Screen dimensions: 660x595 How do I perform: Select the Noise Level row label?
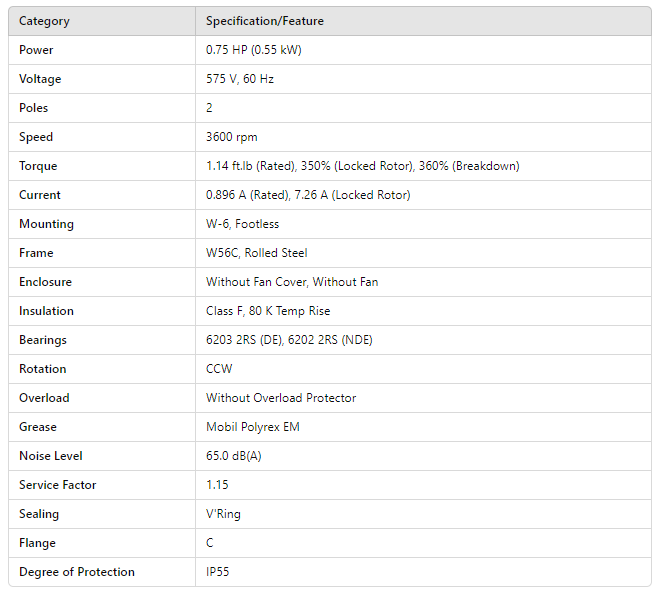pyautogui.click(x=50, y=456)
